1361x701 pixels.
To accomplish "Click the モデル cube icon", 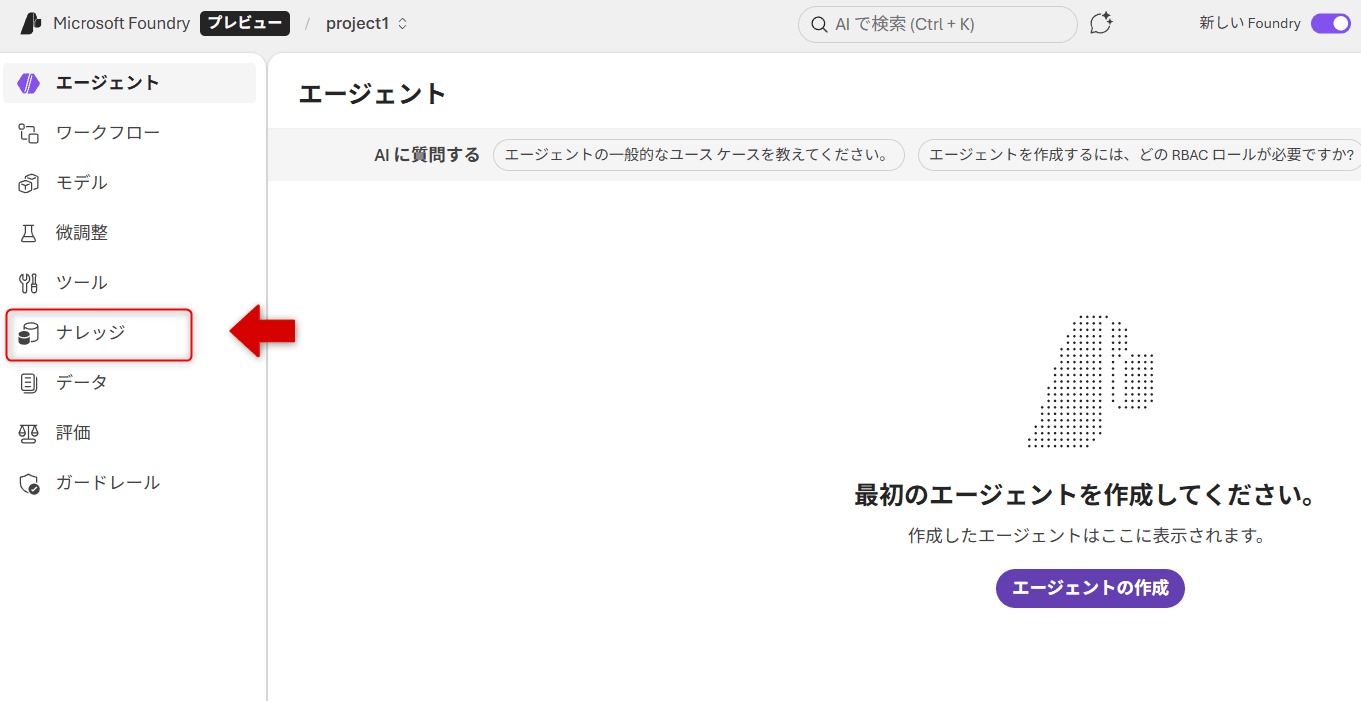I will tap(29, 183).
